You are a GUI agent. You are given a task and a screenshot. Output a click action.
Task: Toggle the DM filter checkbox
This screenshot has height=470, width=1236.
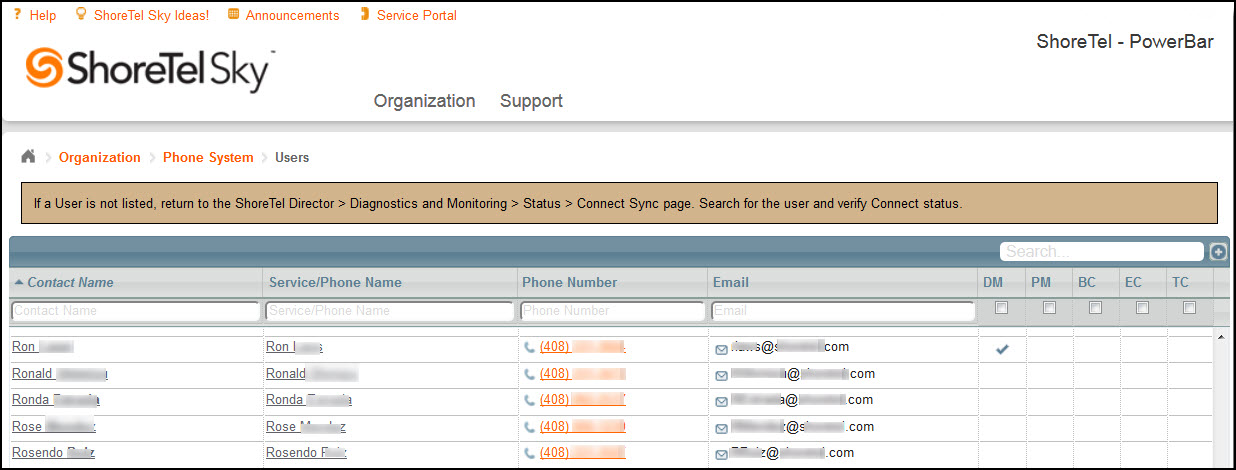(1002, 308)
